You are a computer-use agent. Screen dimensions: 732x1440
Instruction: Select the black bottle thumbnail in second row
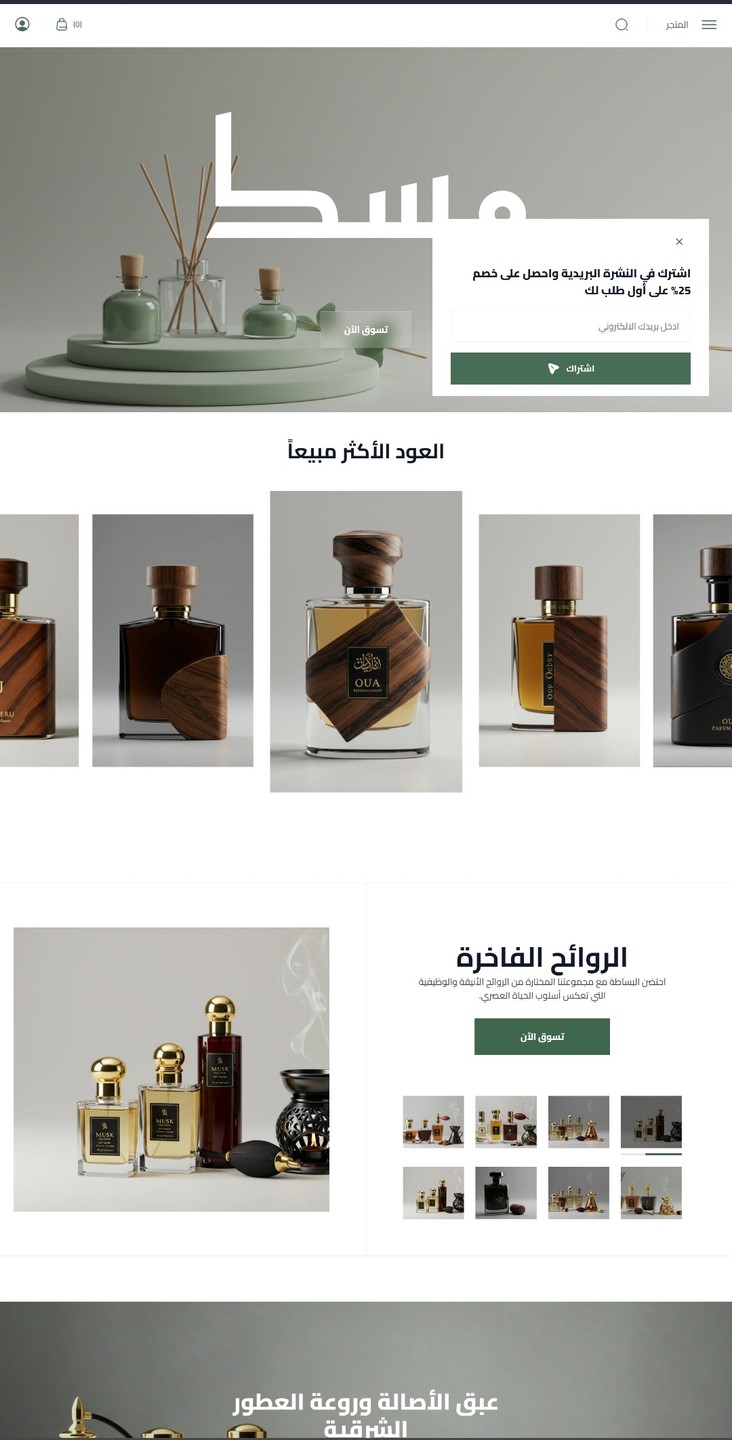pos(506,1193)
